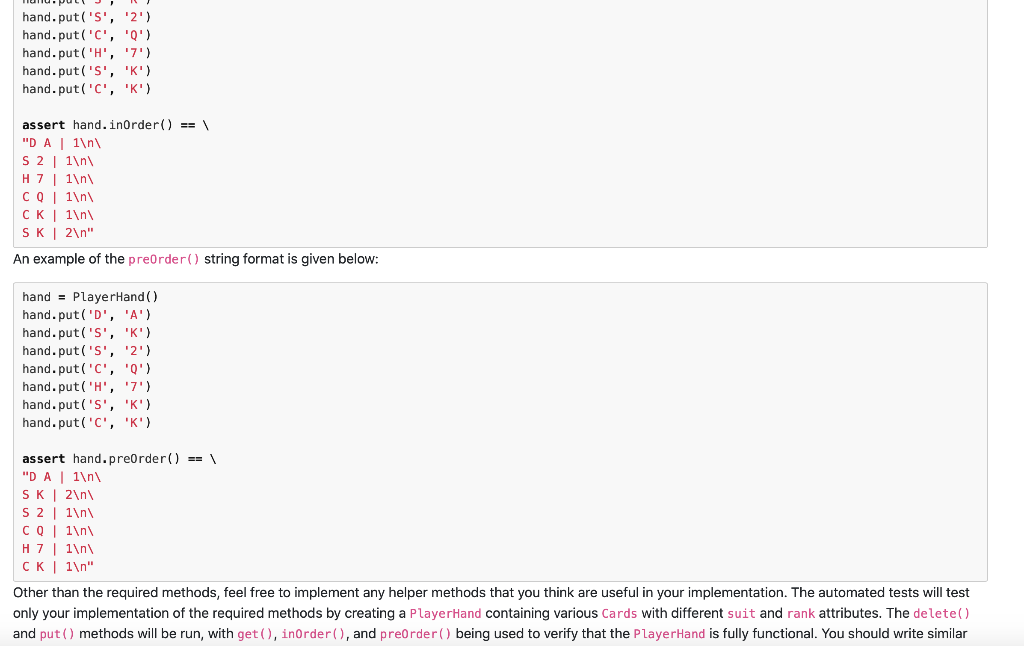Click hand.put('H', '7') in the preOrder example block
This screenshot has width=1024, height=646.
coord(87,387)
